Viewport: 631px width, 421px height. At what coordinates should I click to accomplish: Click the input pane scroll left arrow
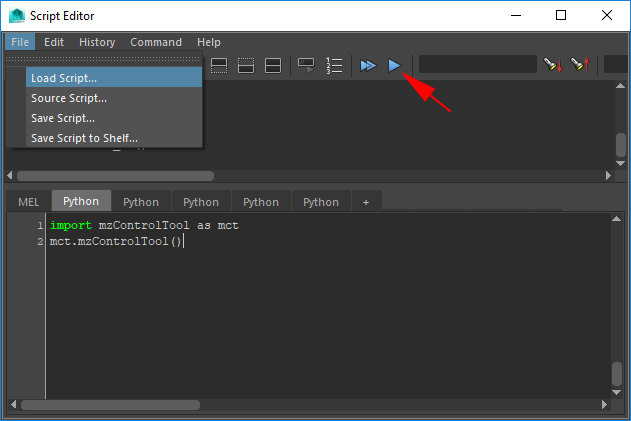tap(14, 404)
